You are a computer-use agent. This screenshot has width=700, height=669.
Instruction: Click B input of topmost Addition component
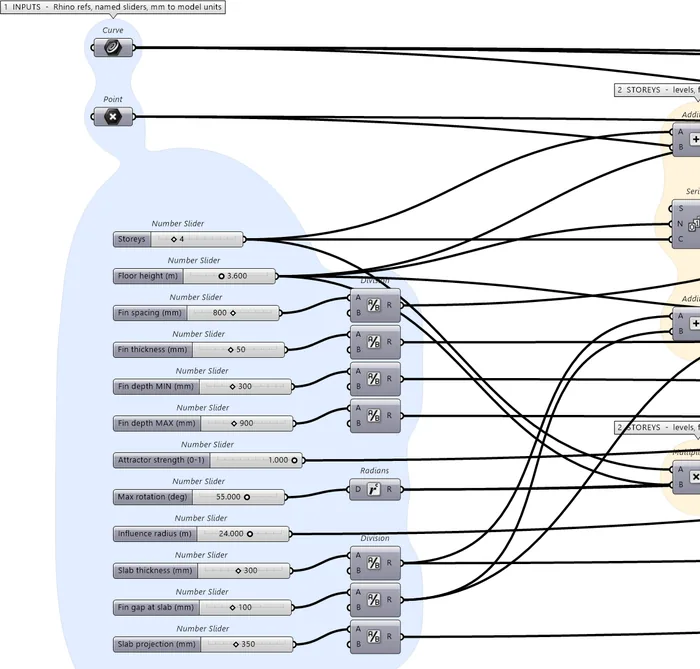(680, 147)
